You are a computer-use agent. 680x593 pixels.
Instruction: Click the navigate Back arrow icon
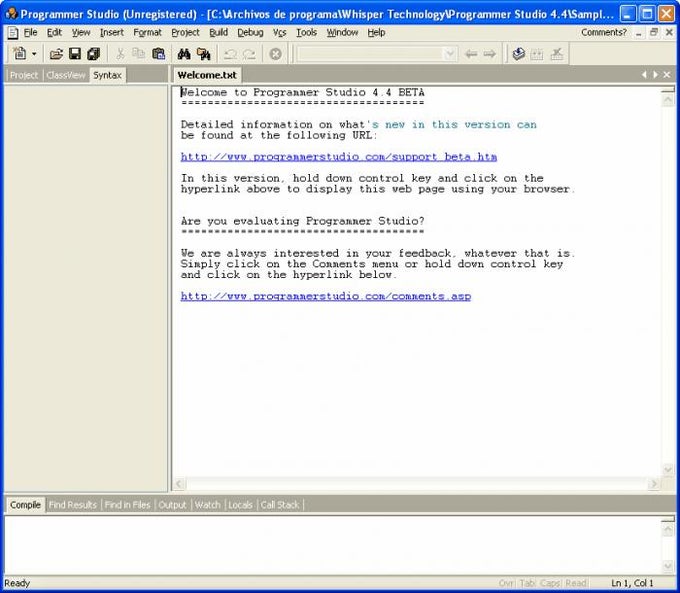[471, 54]
